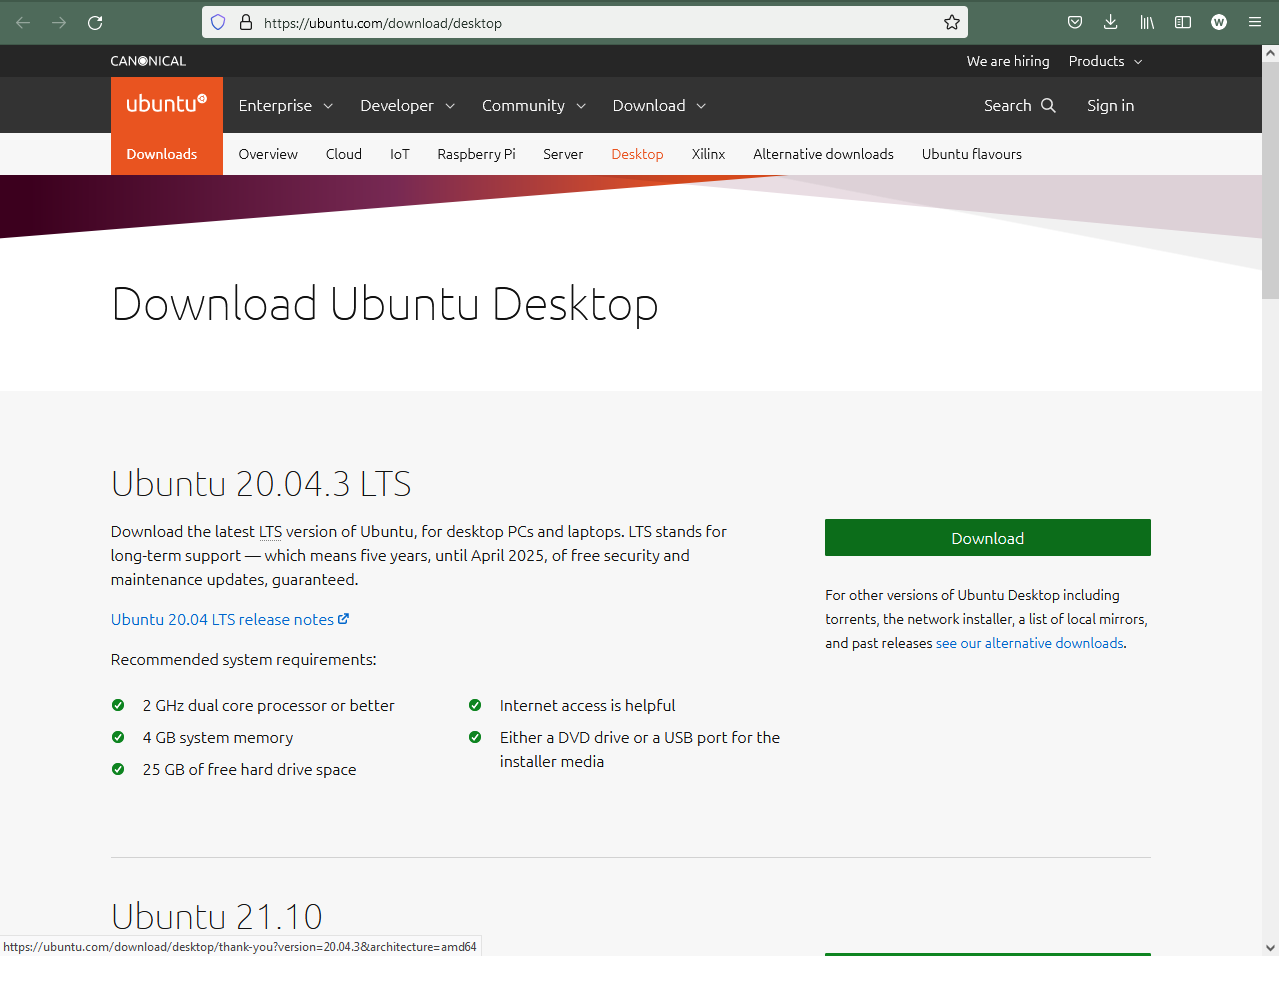Image resolution: width=1279 pixels, height=982 pixels.
Task: Click '2 GHz dual core processor or better'
Action: tap(268, 705)
